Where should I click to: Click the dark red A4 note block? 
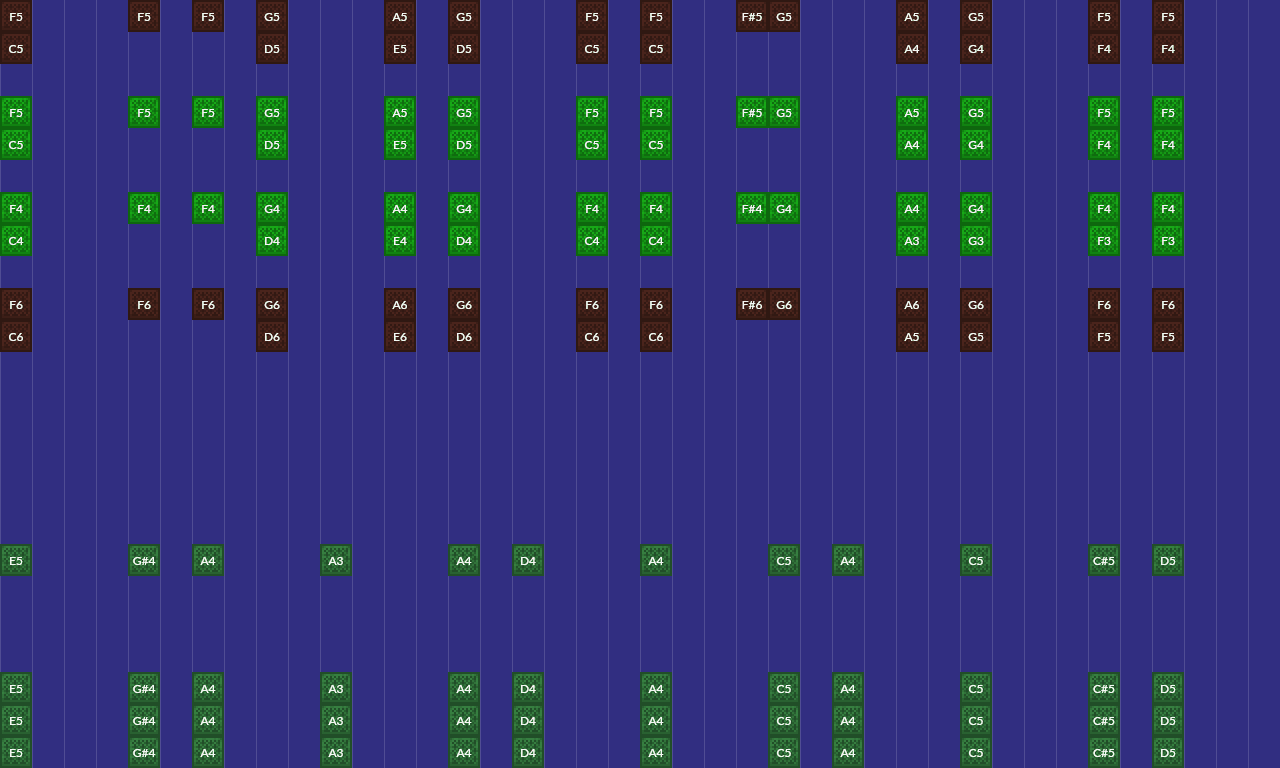pyautogui.click(x=912, y=48)
